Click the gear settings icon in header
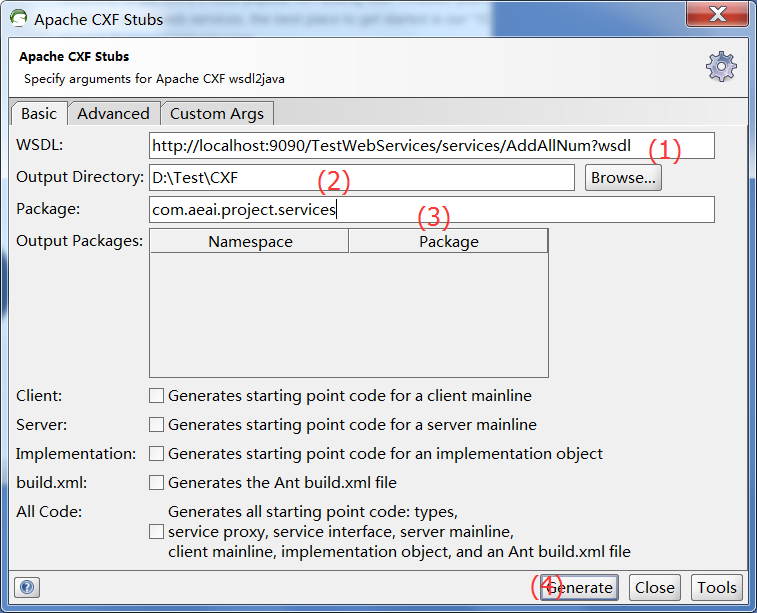The image size is (757, 613). (x=721, y=67)
